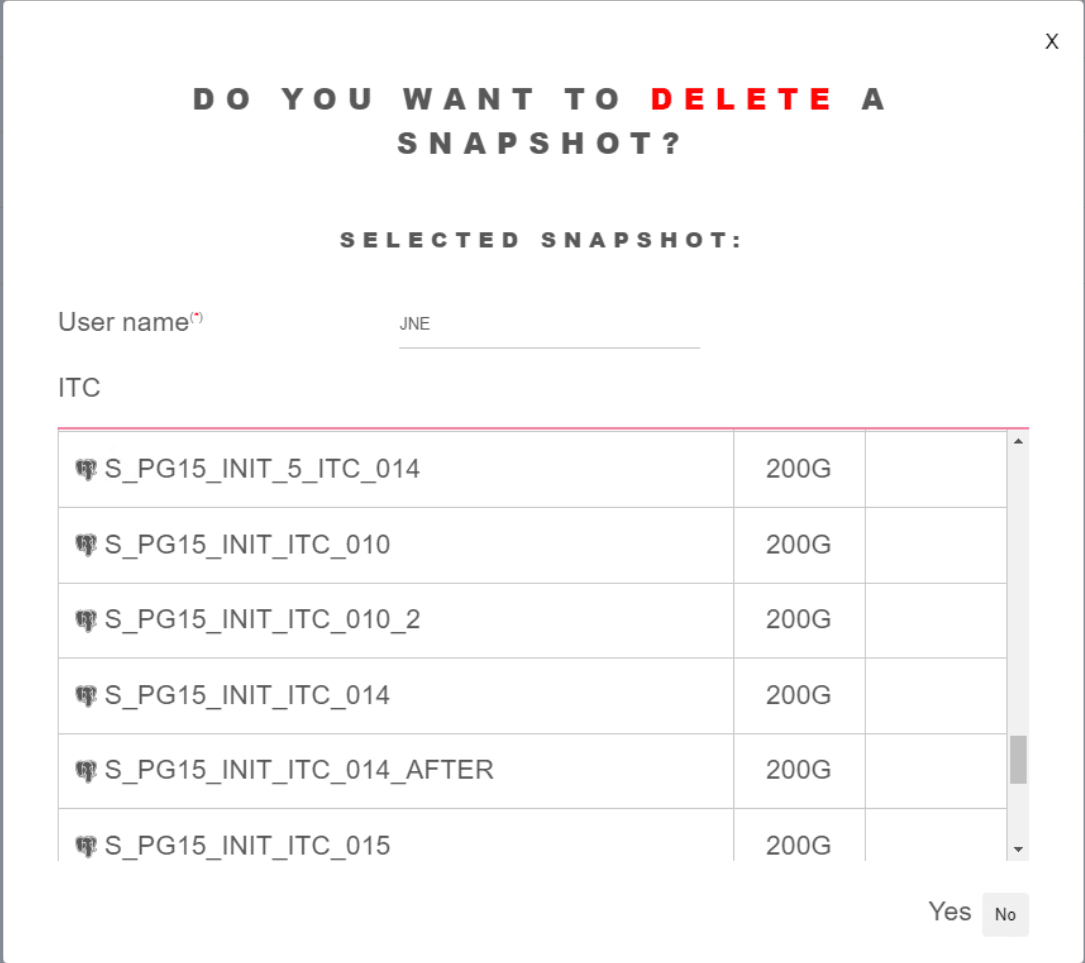Click PostgreSQL icon beside S_PG15_INIT_ITC_014
1085x963 pixels.
86,695
